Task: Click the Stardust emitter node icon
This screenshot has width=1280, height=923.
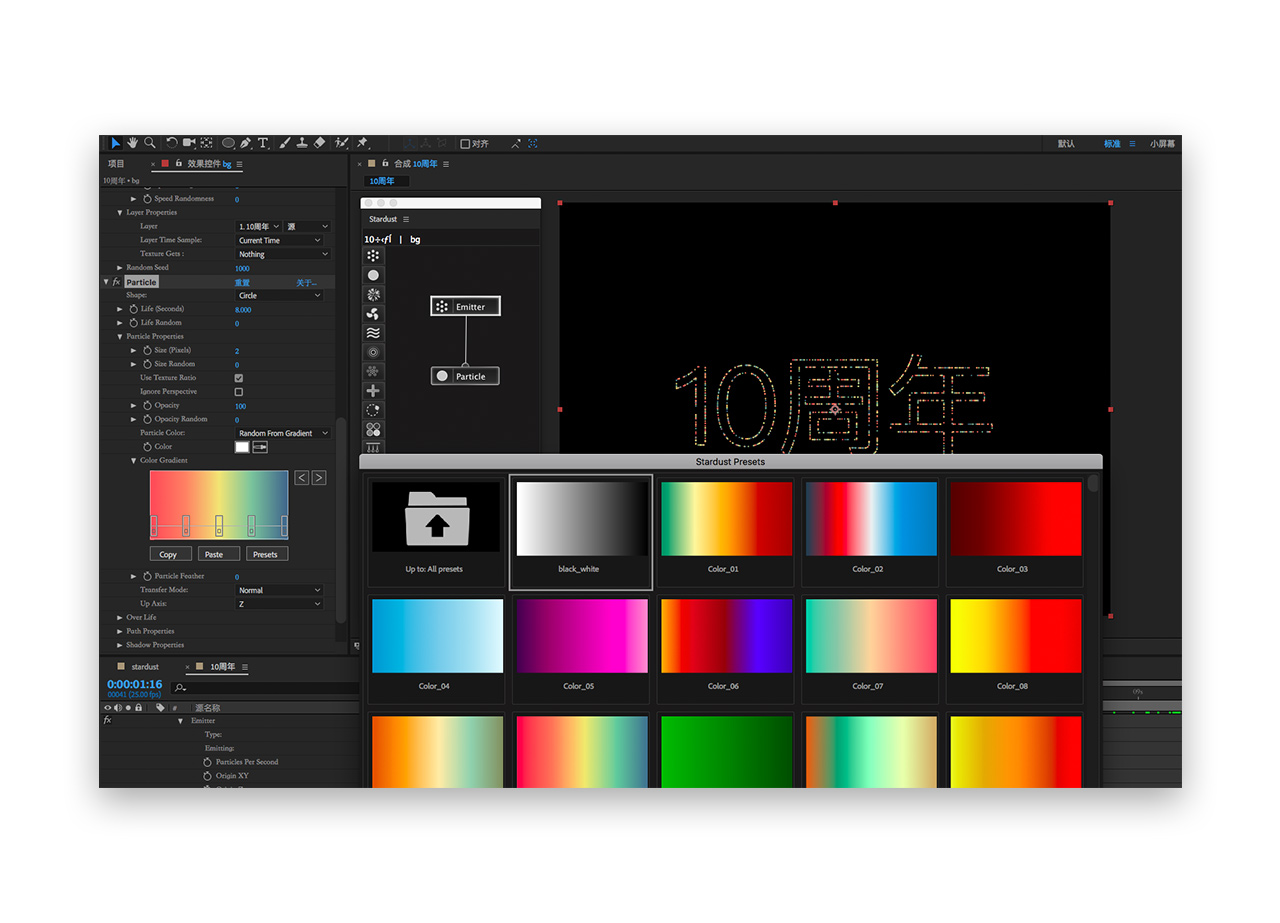Action: (373, 256)
